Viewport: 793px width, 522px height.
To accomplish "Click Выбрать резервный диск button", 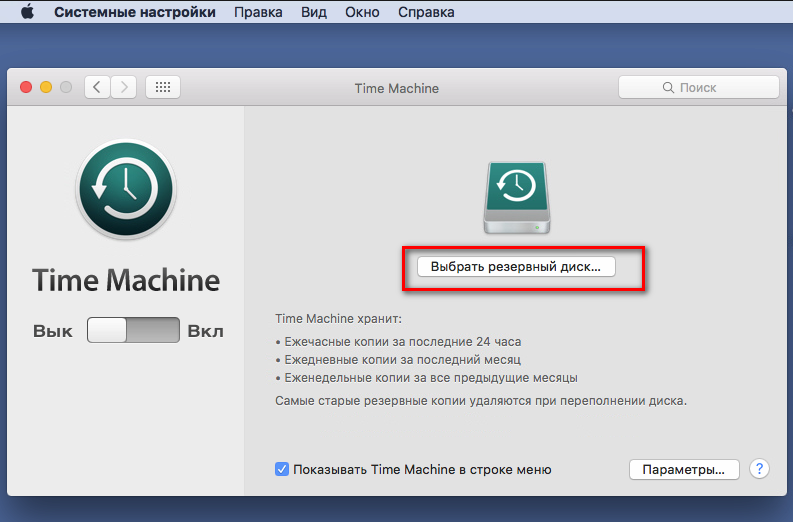I will click(x=516, y=267).
